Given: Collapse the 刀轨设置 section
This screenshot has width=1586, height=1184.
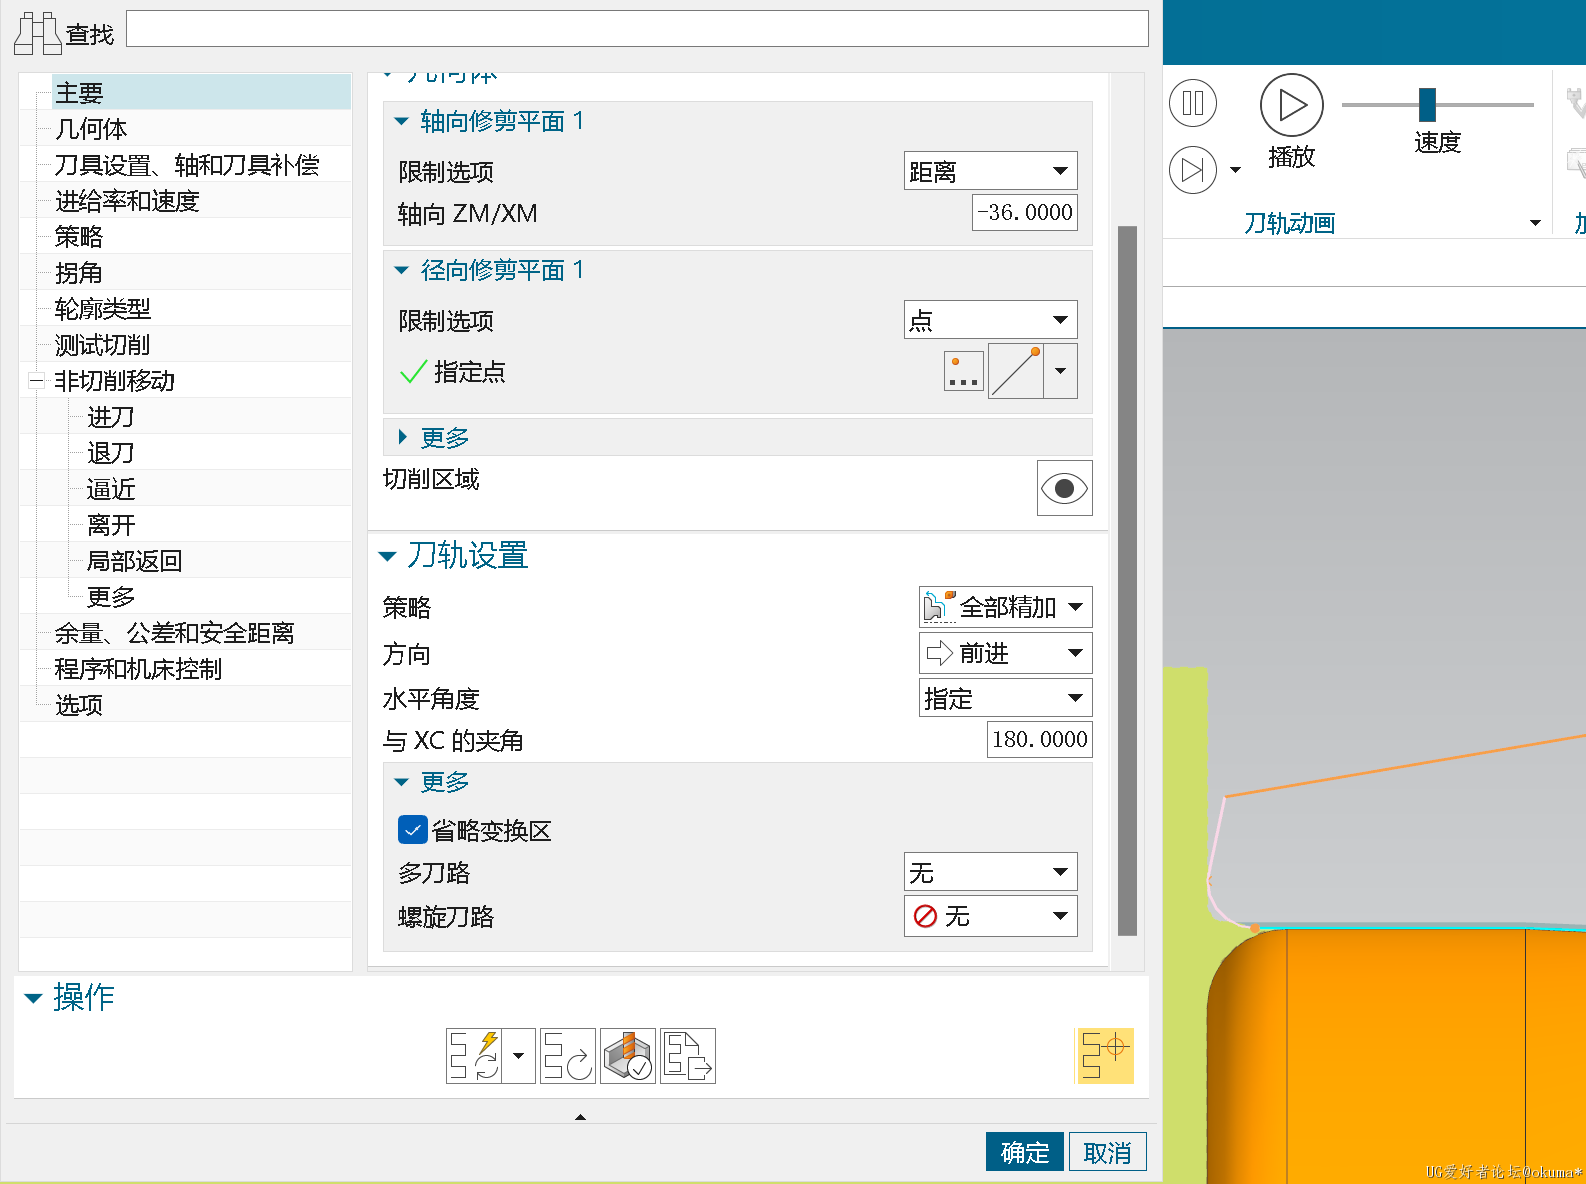Looking at the screenshot, I should [x=388, y=556].
